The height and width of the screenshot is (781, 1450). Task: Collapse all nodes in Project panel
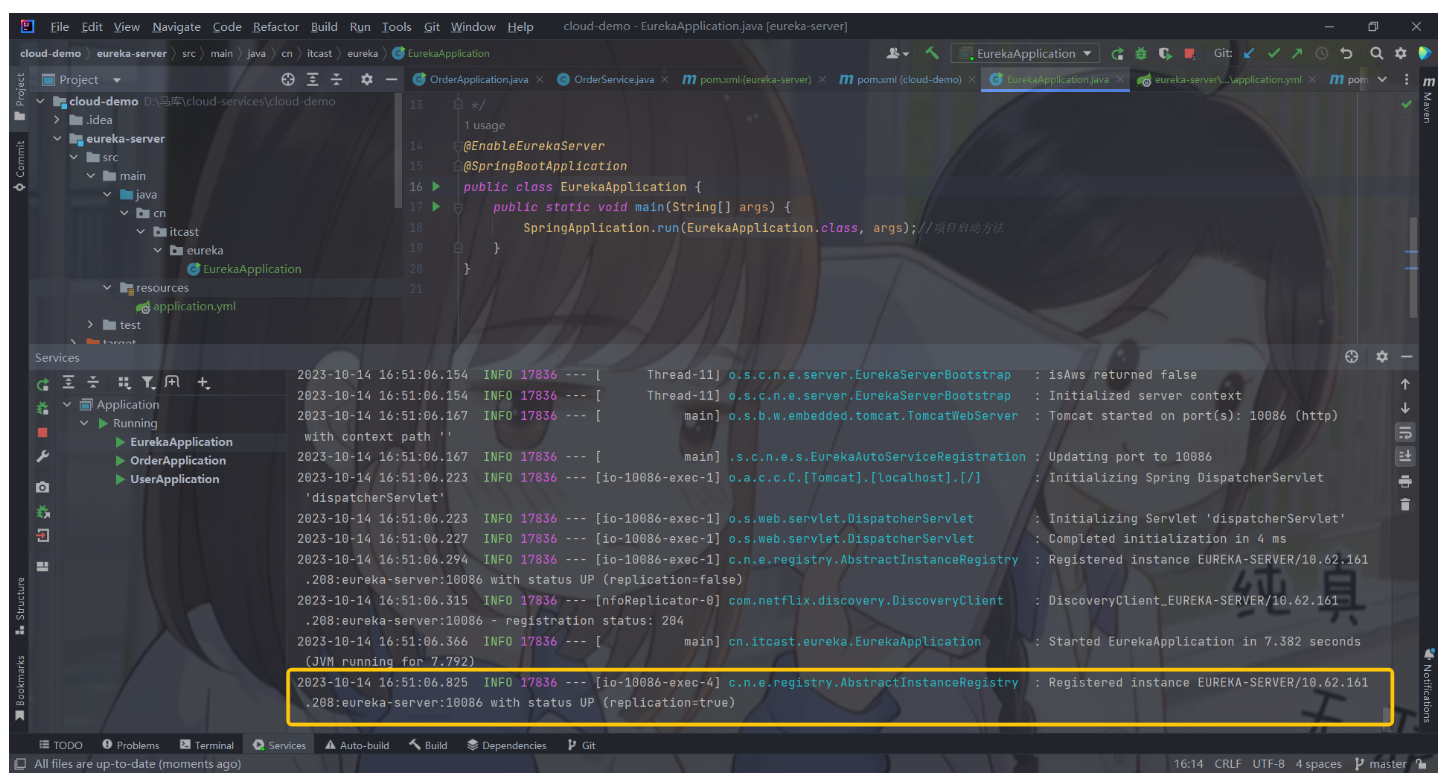click(337, 80)
